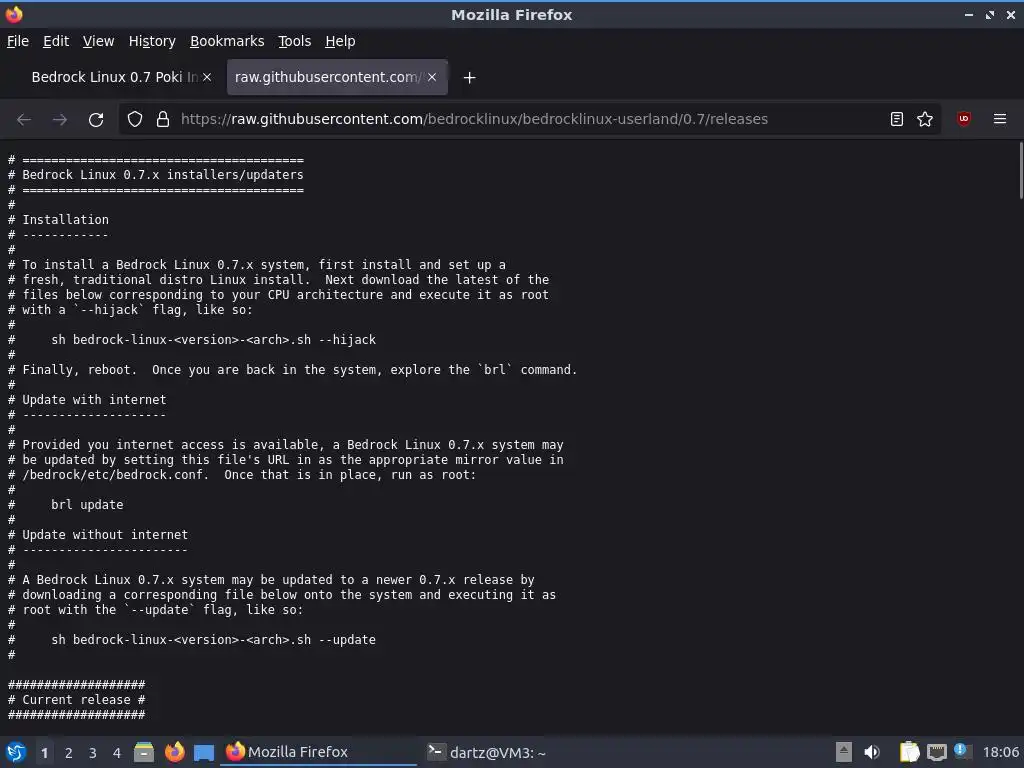Open the View menu
Image resolution: width=1024 pixels, height=768 pixels.
point(98,41)
